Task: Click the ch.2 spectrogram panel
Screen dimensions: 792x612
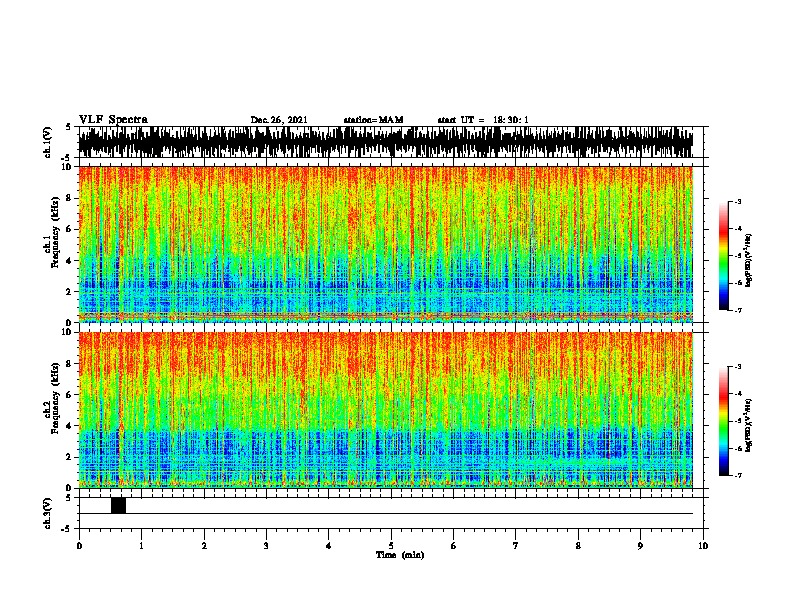Action: coord(386,410)
